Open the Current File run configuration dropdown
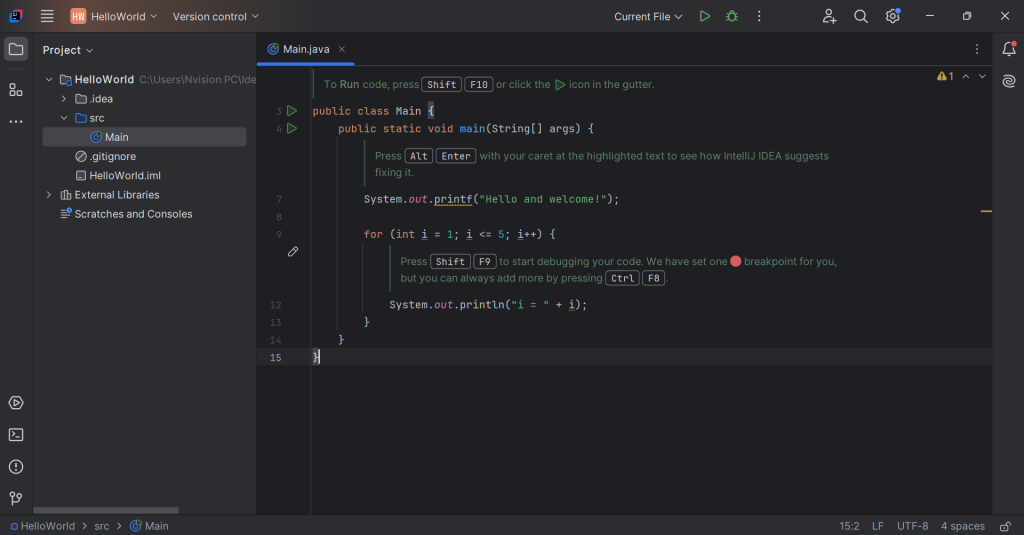Image resolution: width=1024 pixels, height=535 pixels. pyautogui.click(x=648, y=16)
